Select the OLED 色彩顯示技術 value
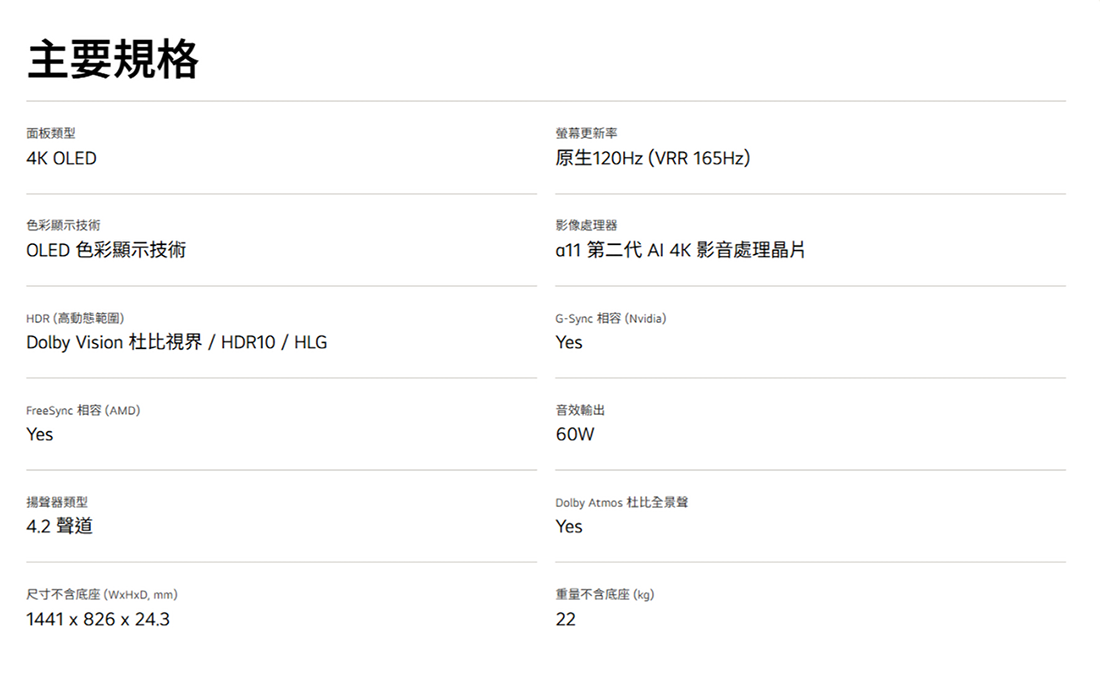1100x681 pixels. click(x=105, y=250)
